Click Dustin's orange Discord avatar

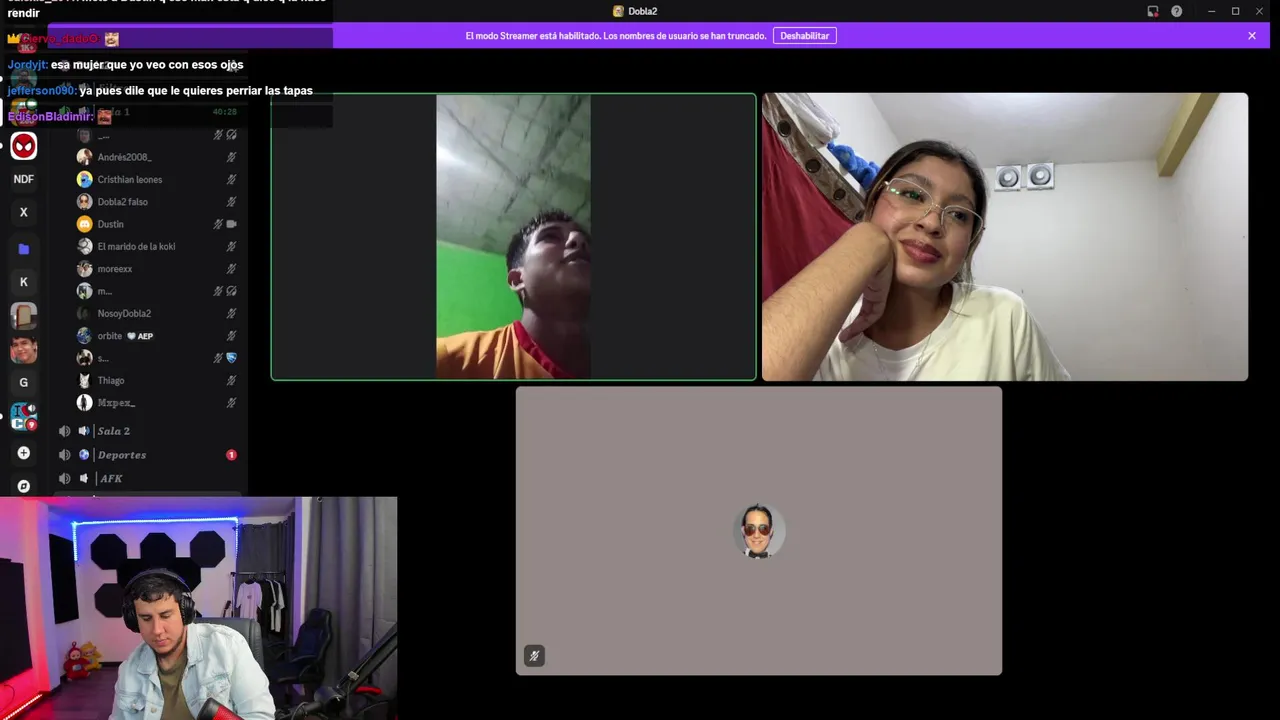[85, 224]
